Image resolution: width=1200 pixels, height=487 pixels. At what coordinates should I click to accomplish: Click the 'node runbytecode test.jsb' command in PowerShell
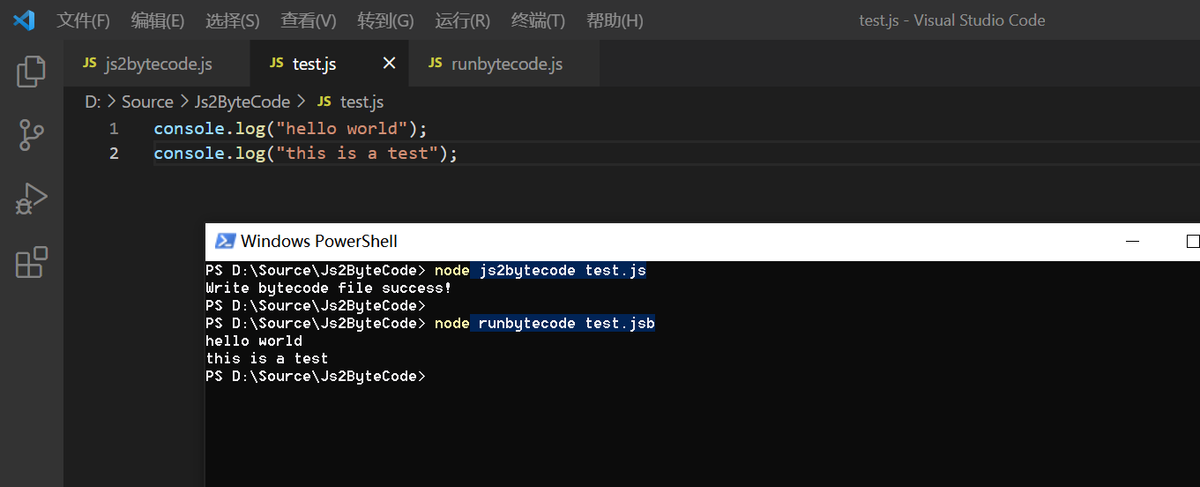pos(544,324)
